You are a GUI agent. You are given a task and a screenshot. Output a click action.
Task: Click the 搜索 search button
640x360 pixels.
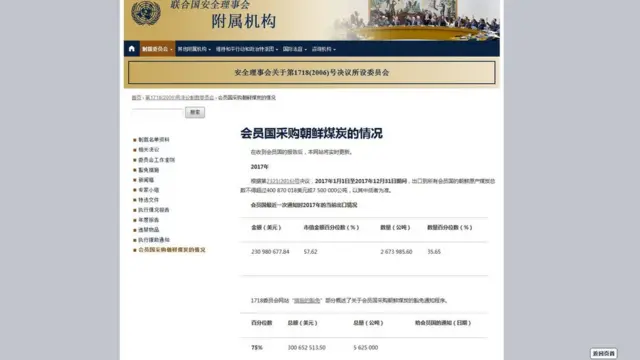coord(195,112)
